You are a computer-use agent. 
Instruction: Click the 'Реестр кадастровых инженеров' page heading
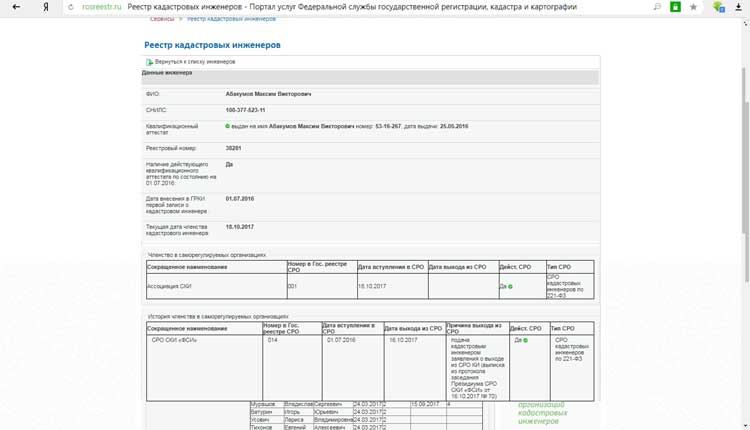point(212,45)
